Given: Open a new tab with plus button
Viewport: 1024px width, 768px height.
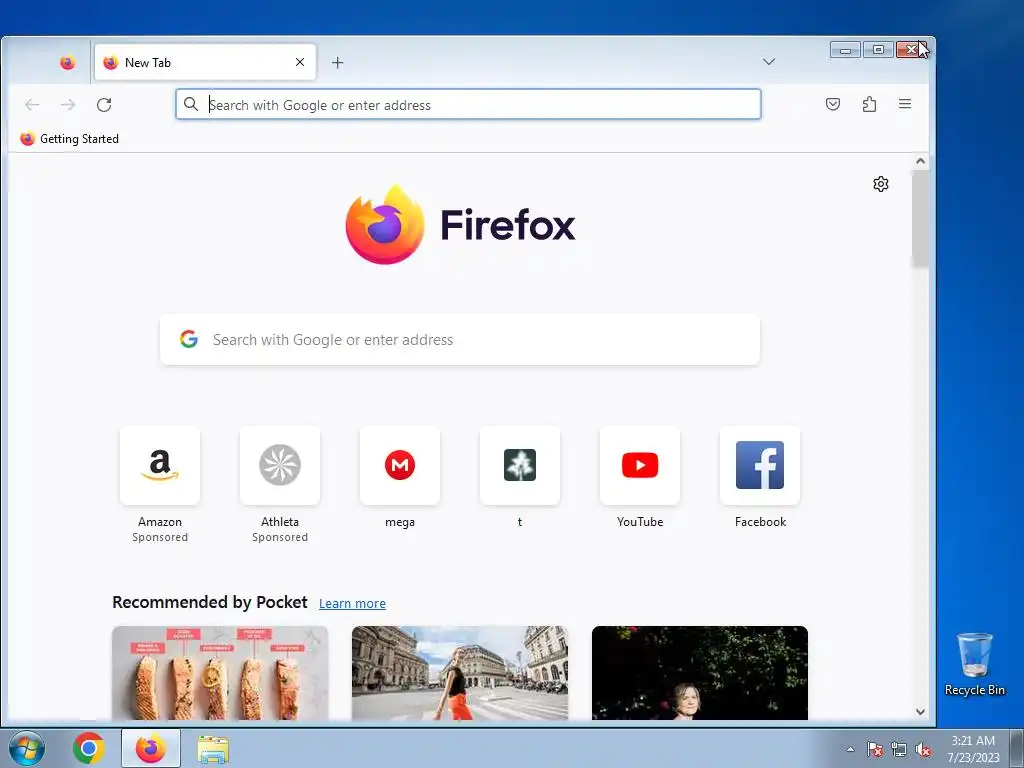Looking at the screenshot, I should click(338, 63).
